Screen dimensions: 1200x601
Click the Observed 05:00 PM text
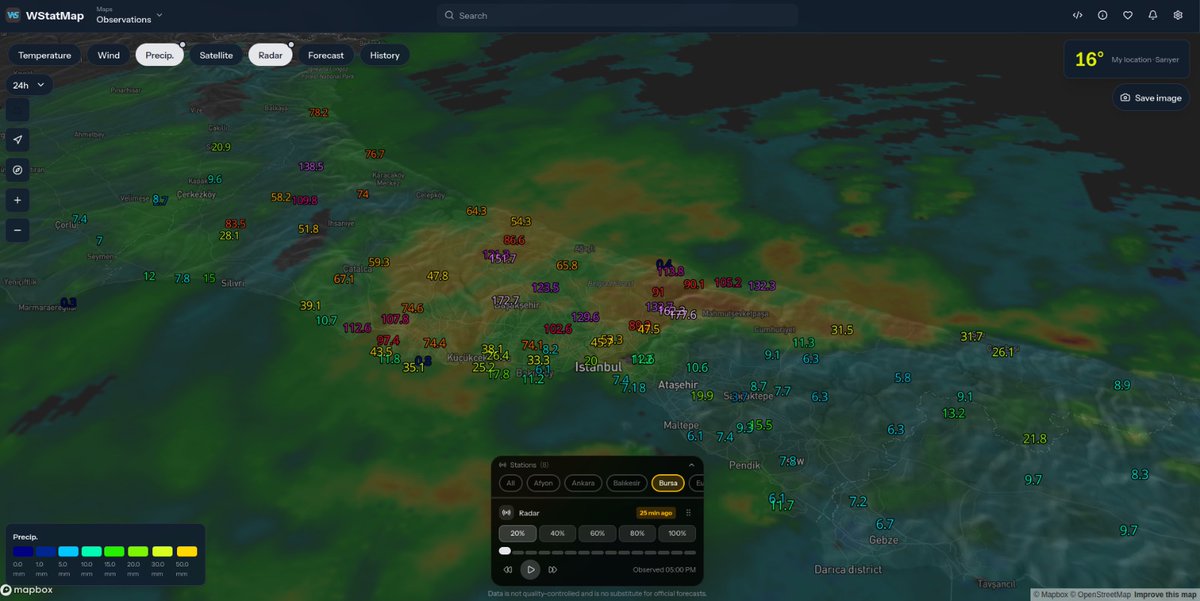[664, 569]
